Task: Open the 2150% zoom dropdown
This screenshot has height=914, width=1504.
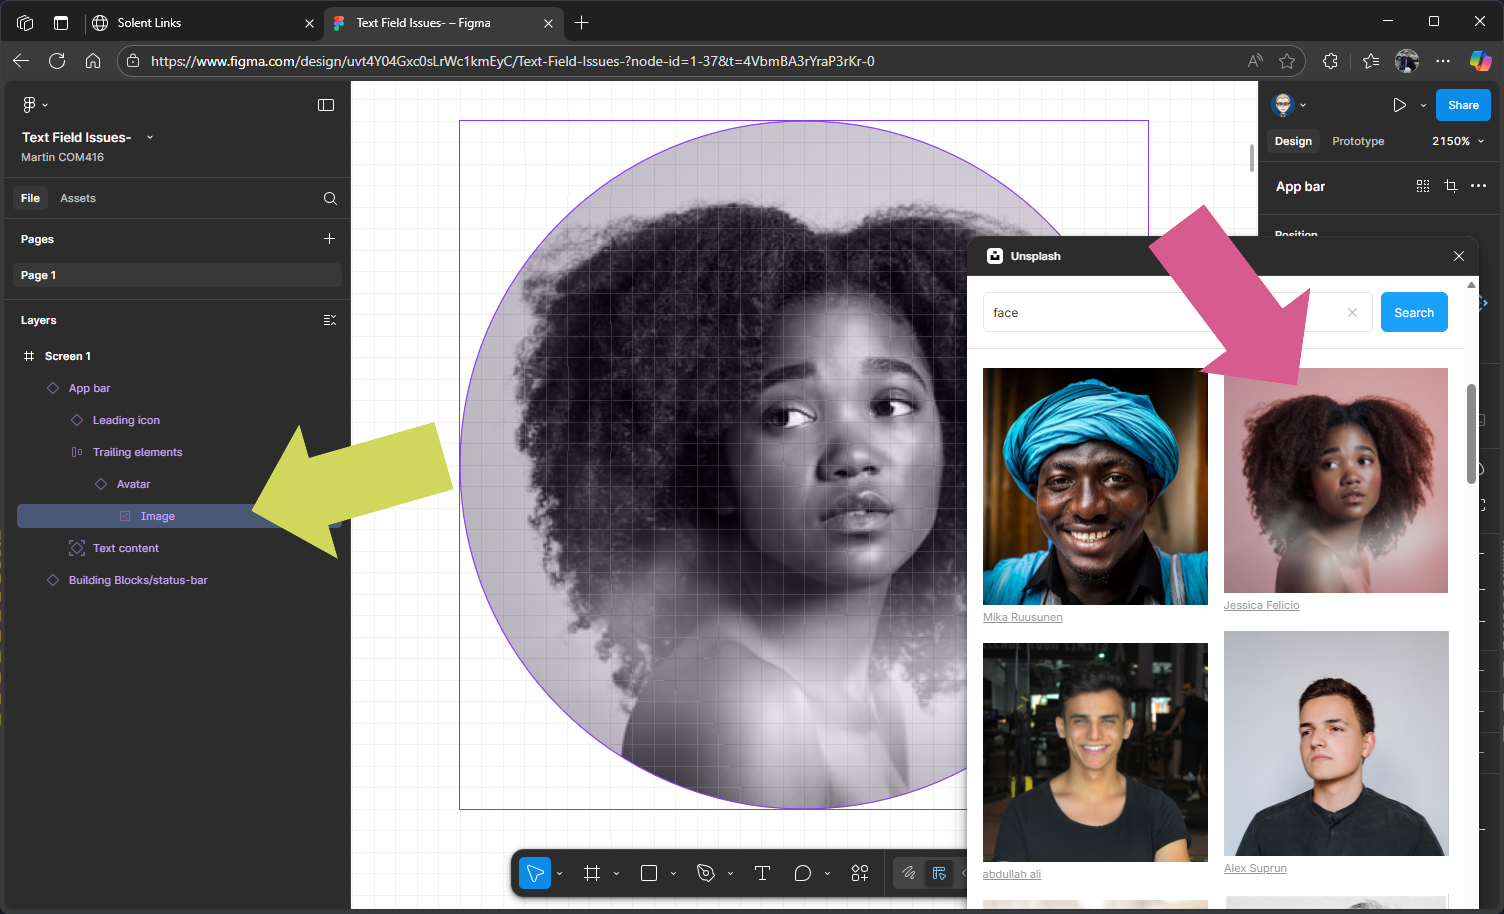Action: coord(1457,141)
